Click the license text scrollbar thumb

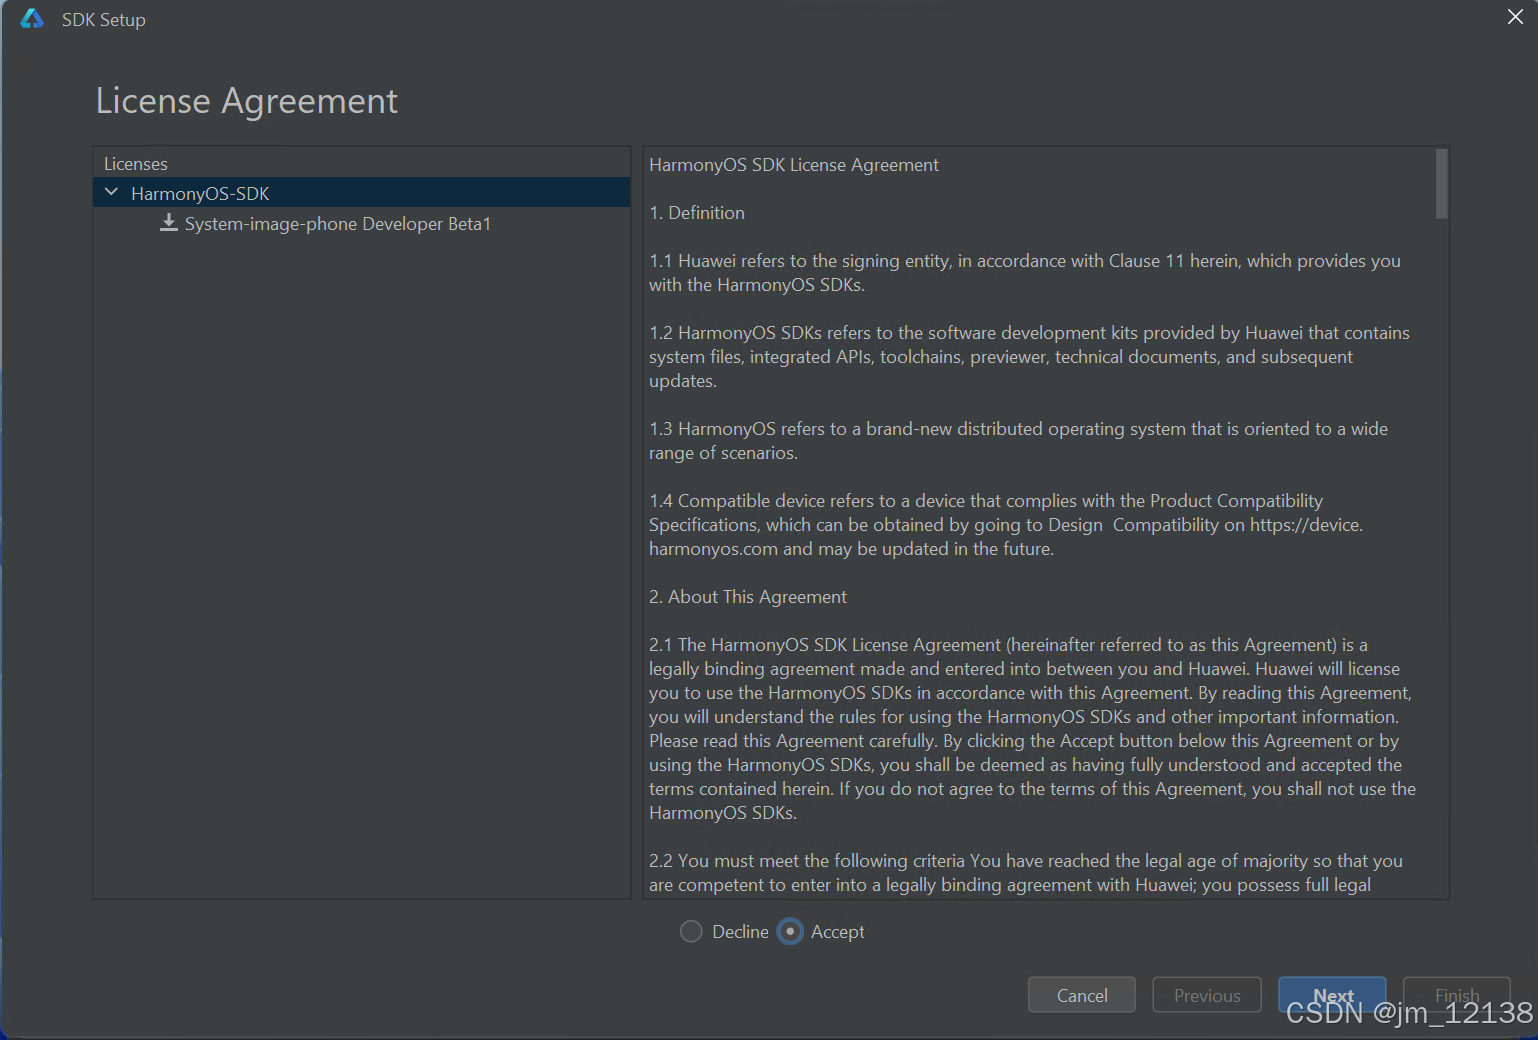click(1441, 184)
